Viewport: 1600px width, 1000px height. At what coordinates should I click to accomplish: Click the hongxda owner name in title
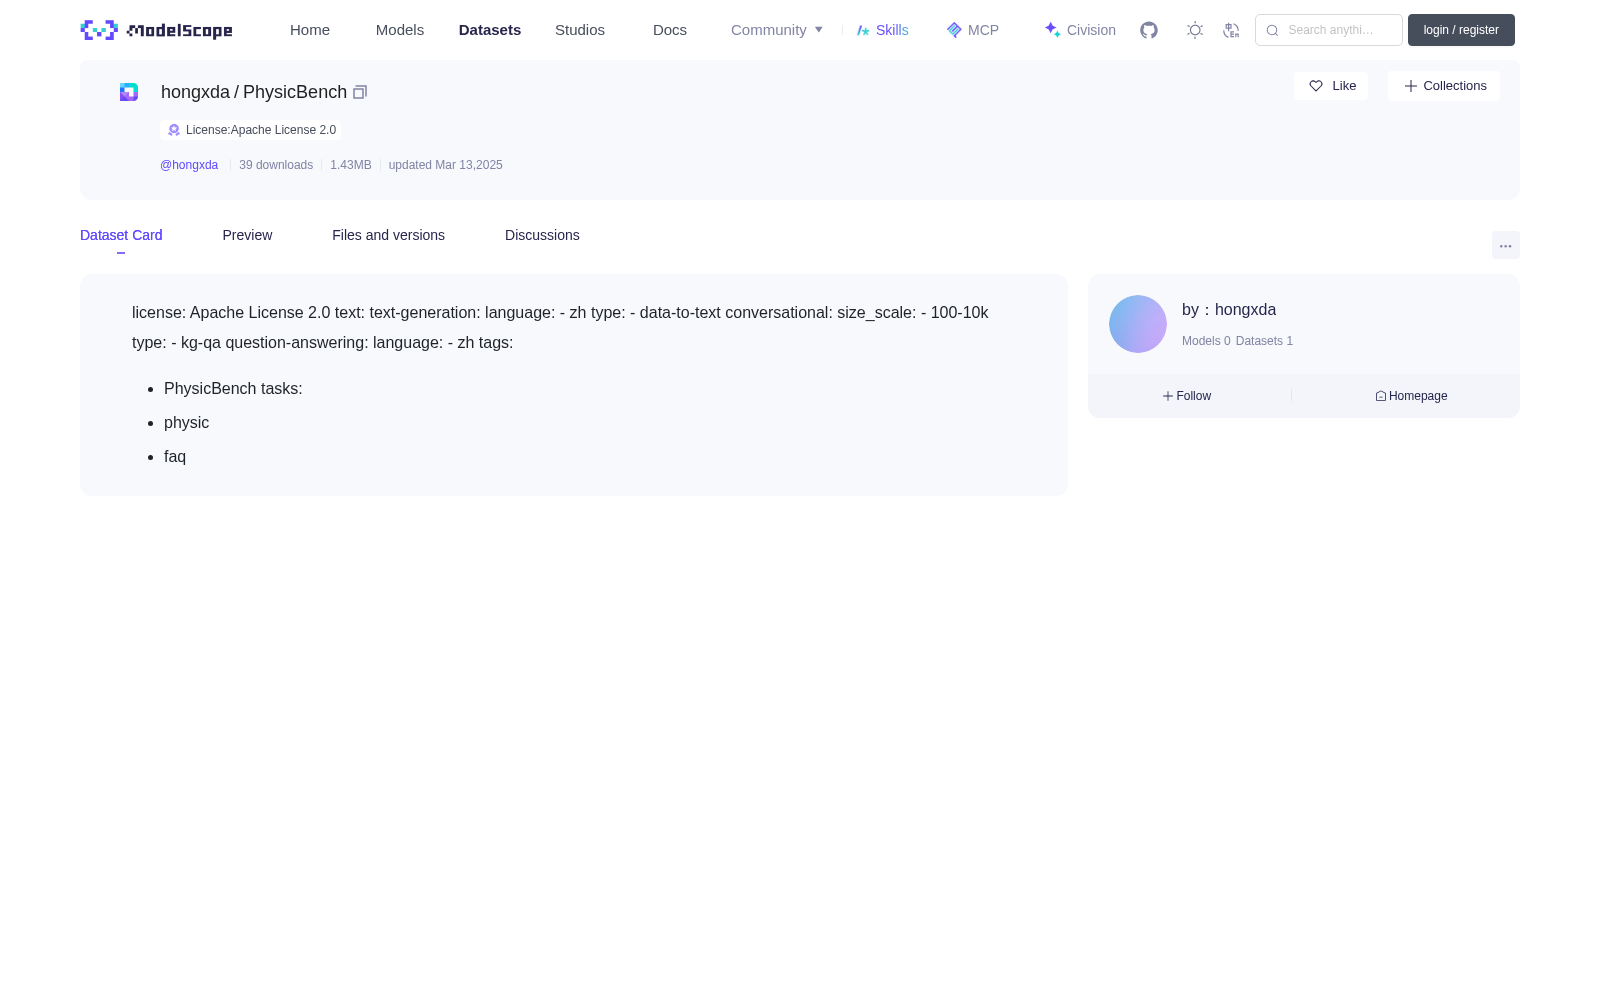coord(195,92)
